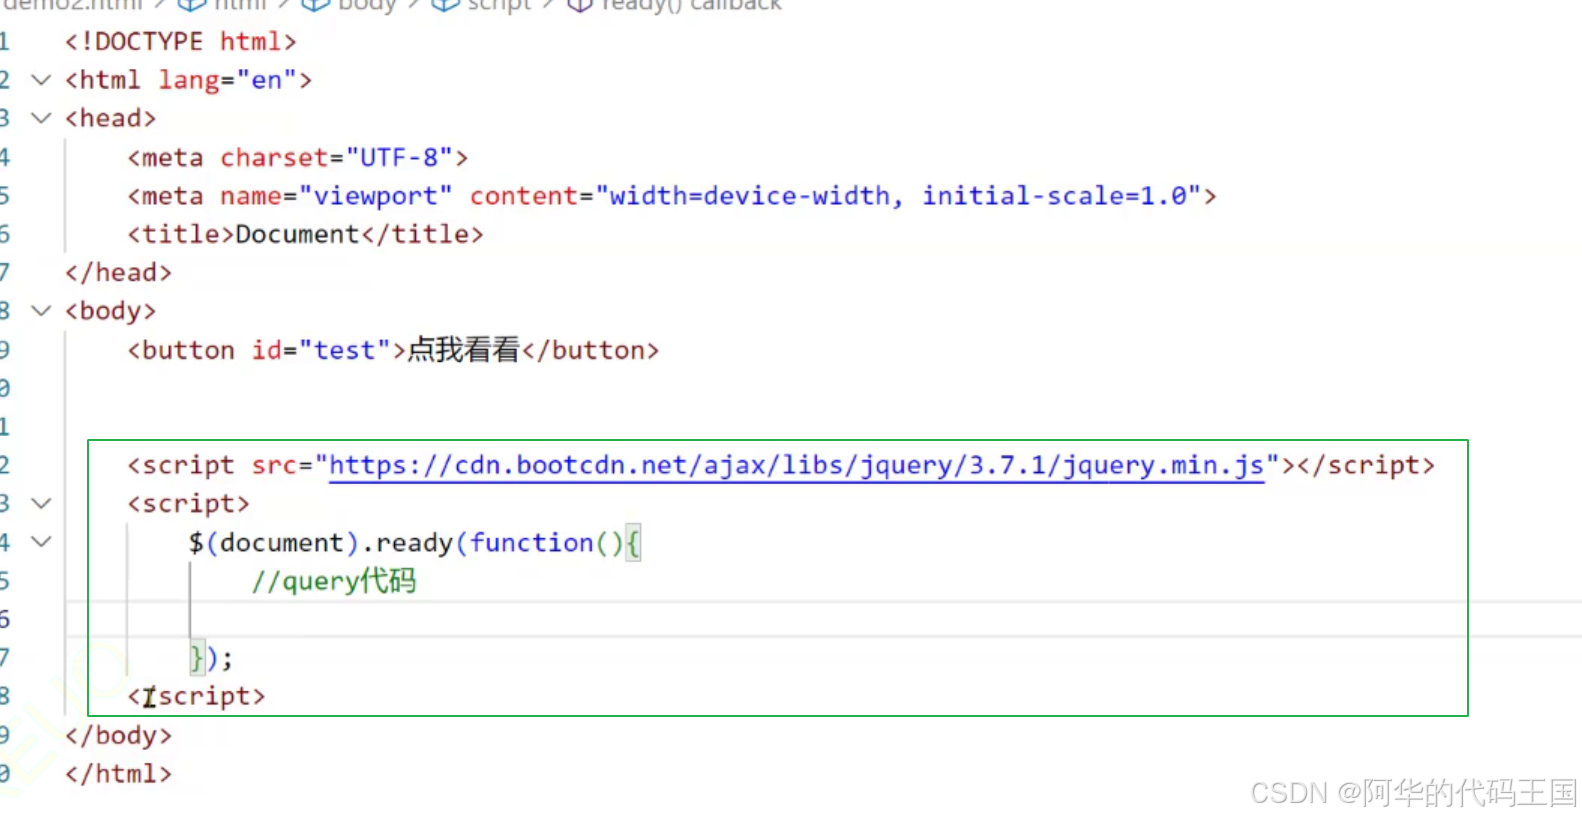Click the closing </html> tag

tap(118, 774)
